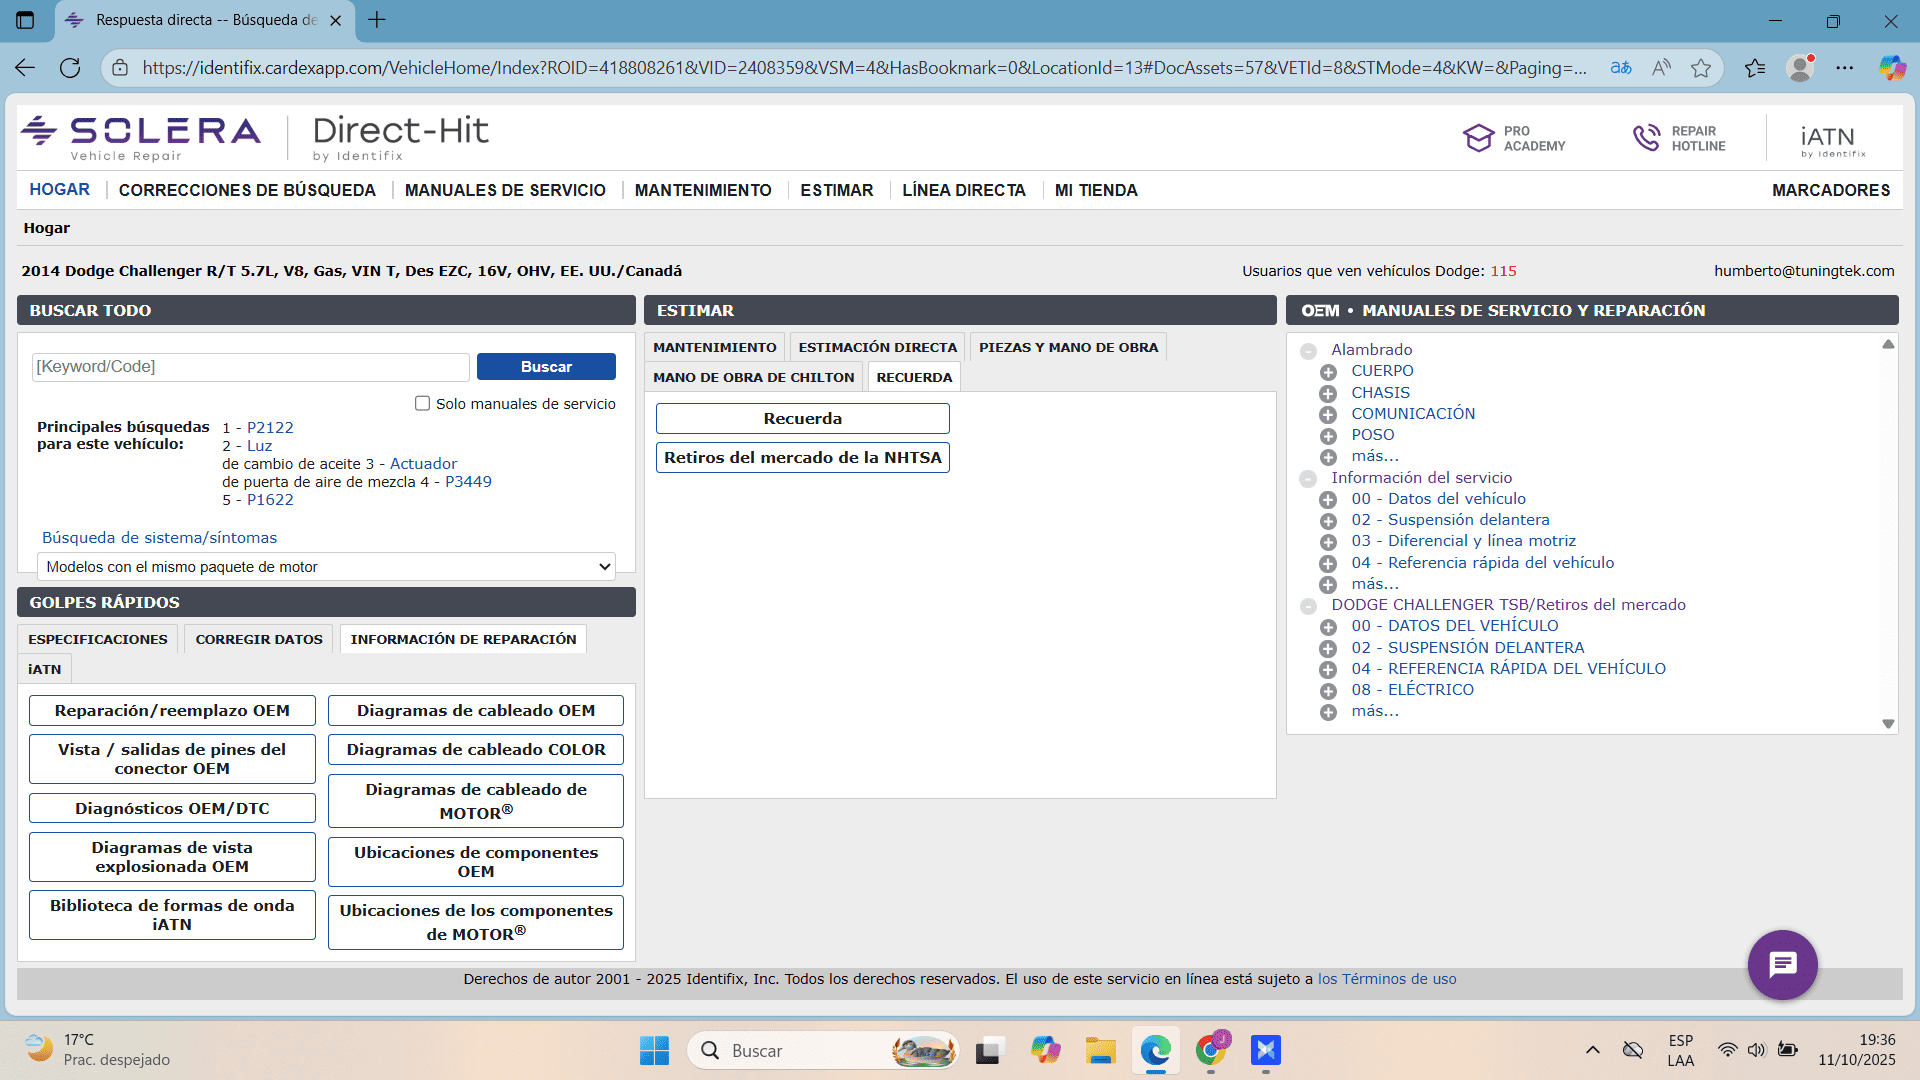Add page to favorites via star icon
The image size is (1920, 1080).
pyautogui.click(x=1702, y=68)
